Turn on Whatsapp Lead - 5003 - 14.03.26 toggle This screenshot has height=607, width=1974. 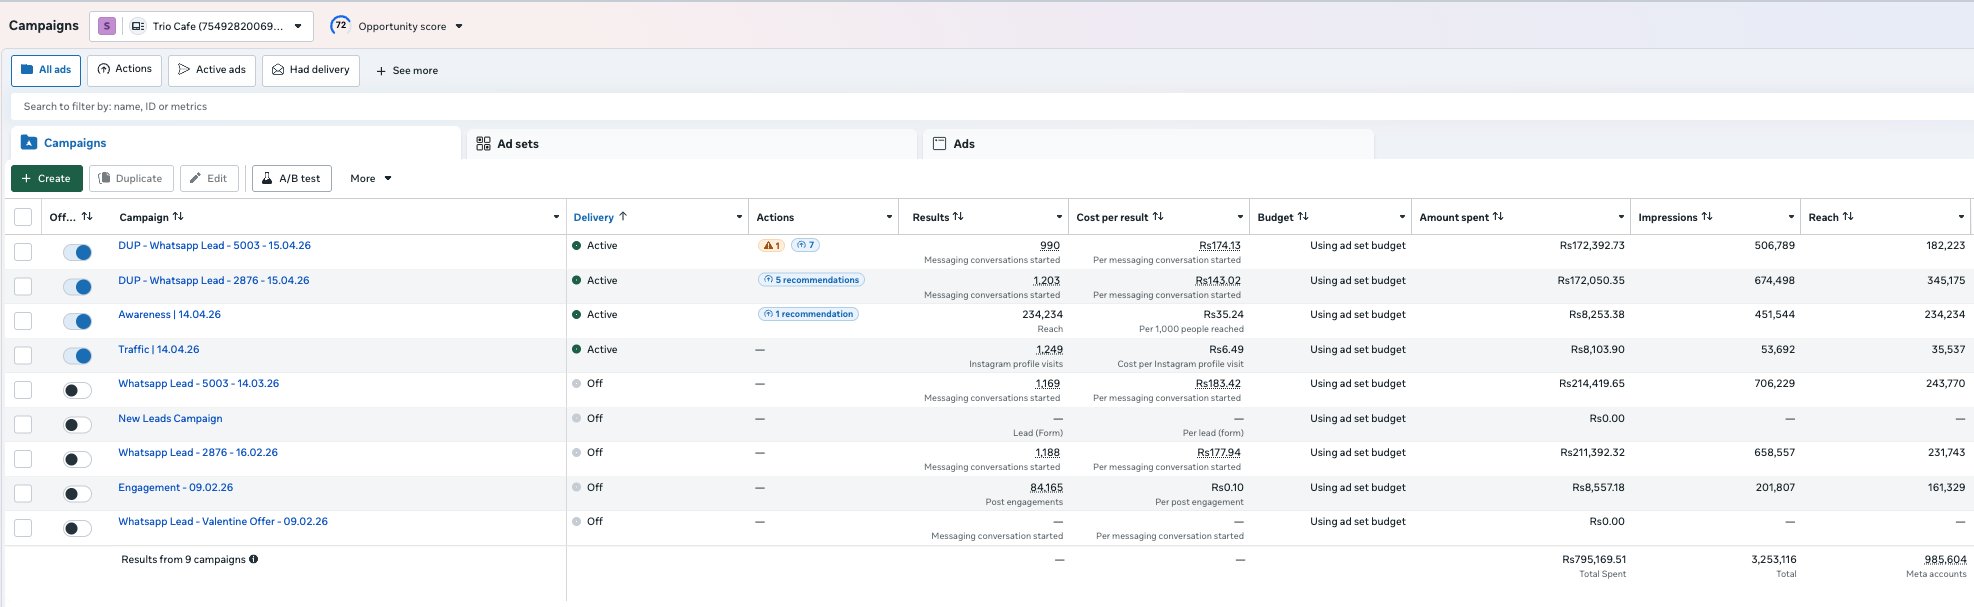pos(77,390)
